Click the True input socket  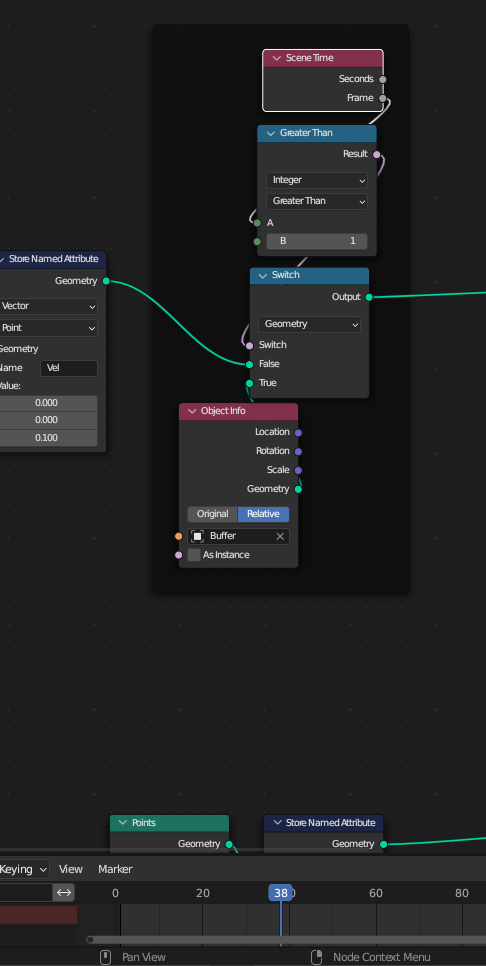pyautogui.click(x=249, y=383)
